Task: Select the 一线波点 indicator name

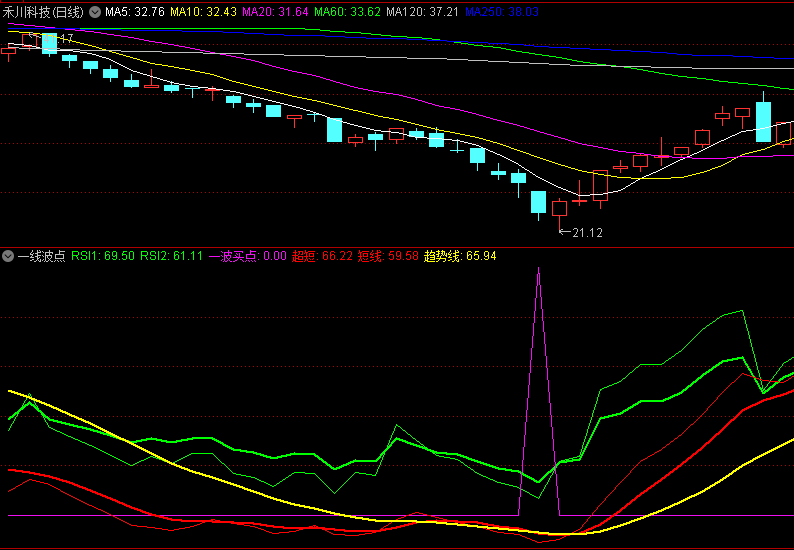Action: 42,256
